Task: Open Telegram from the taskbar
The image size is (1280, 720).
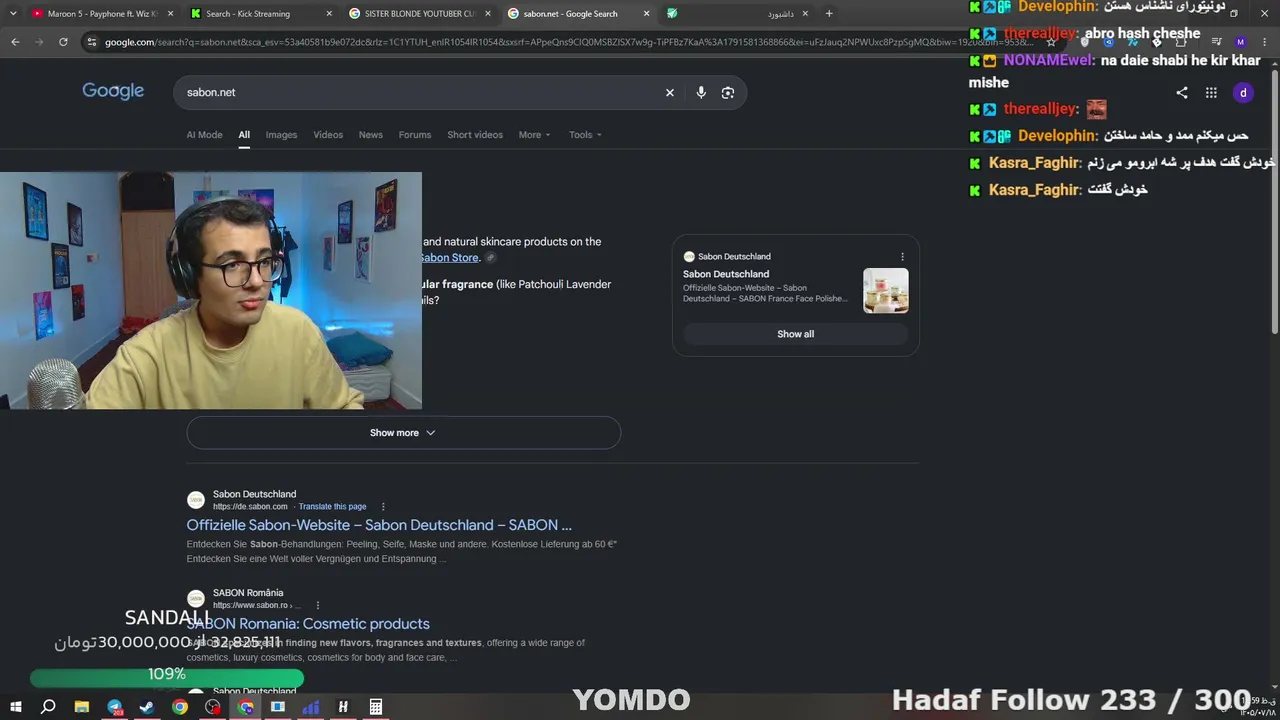Action: pyautogui.click(x=114, y=707)
